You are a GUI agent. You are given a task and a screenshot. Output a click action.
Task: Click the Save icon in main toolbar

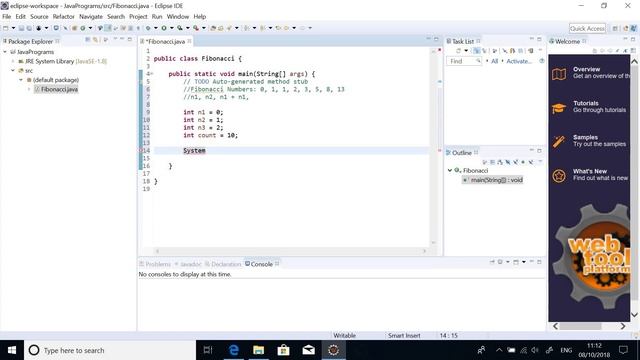(x=21, y=28)
